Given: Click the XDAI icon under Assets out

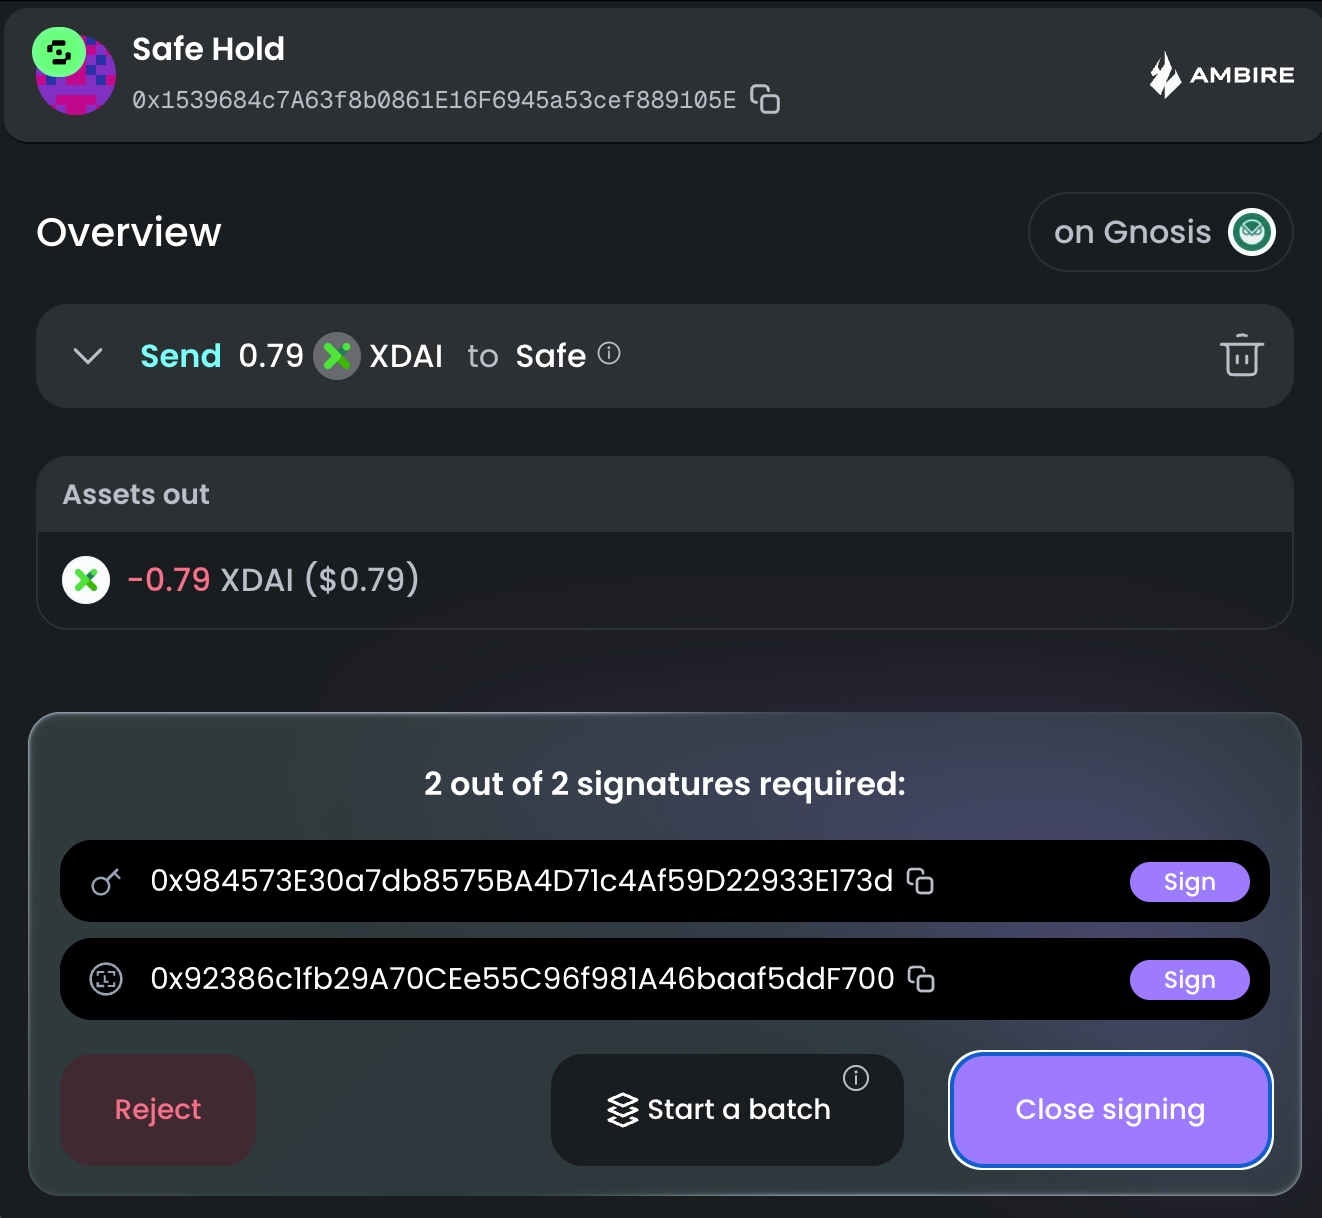Looking at the screenshot, I should (x=85, y=580).
